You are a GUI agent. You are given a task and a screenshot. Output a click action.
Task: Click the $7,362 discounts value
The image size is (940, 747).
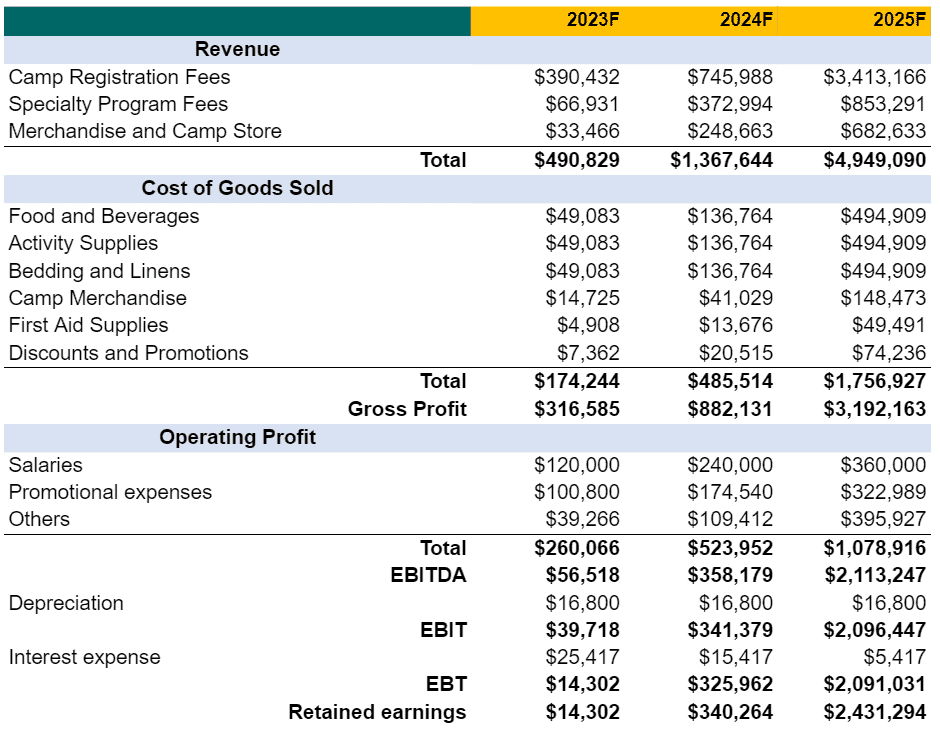588,353
